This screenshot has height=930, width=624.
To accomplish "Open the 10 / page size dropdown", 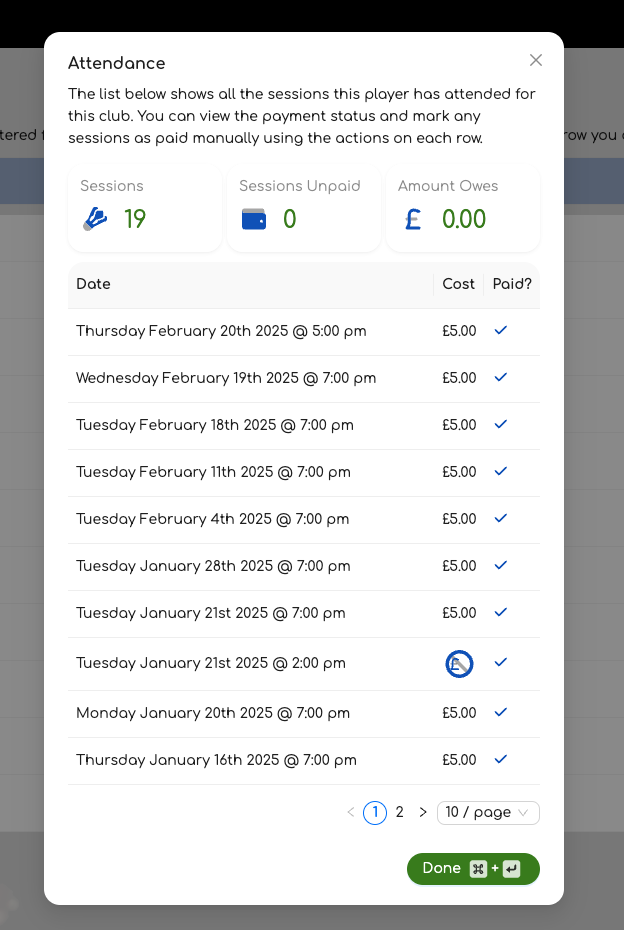I will click(488, 812).
